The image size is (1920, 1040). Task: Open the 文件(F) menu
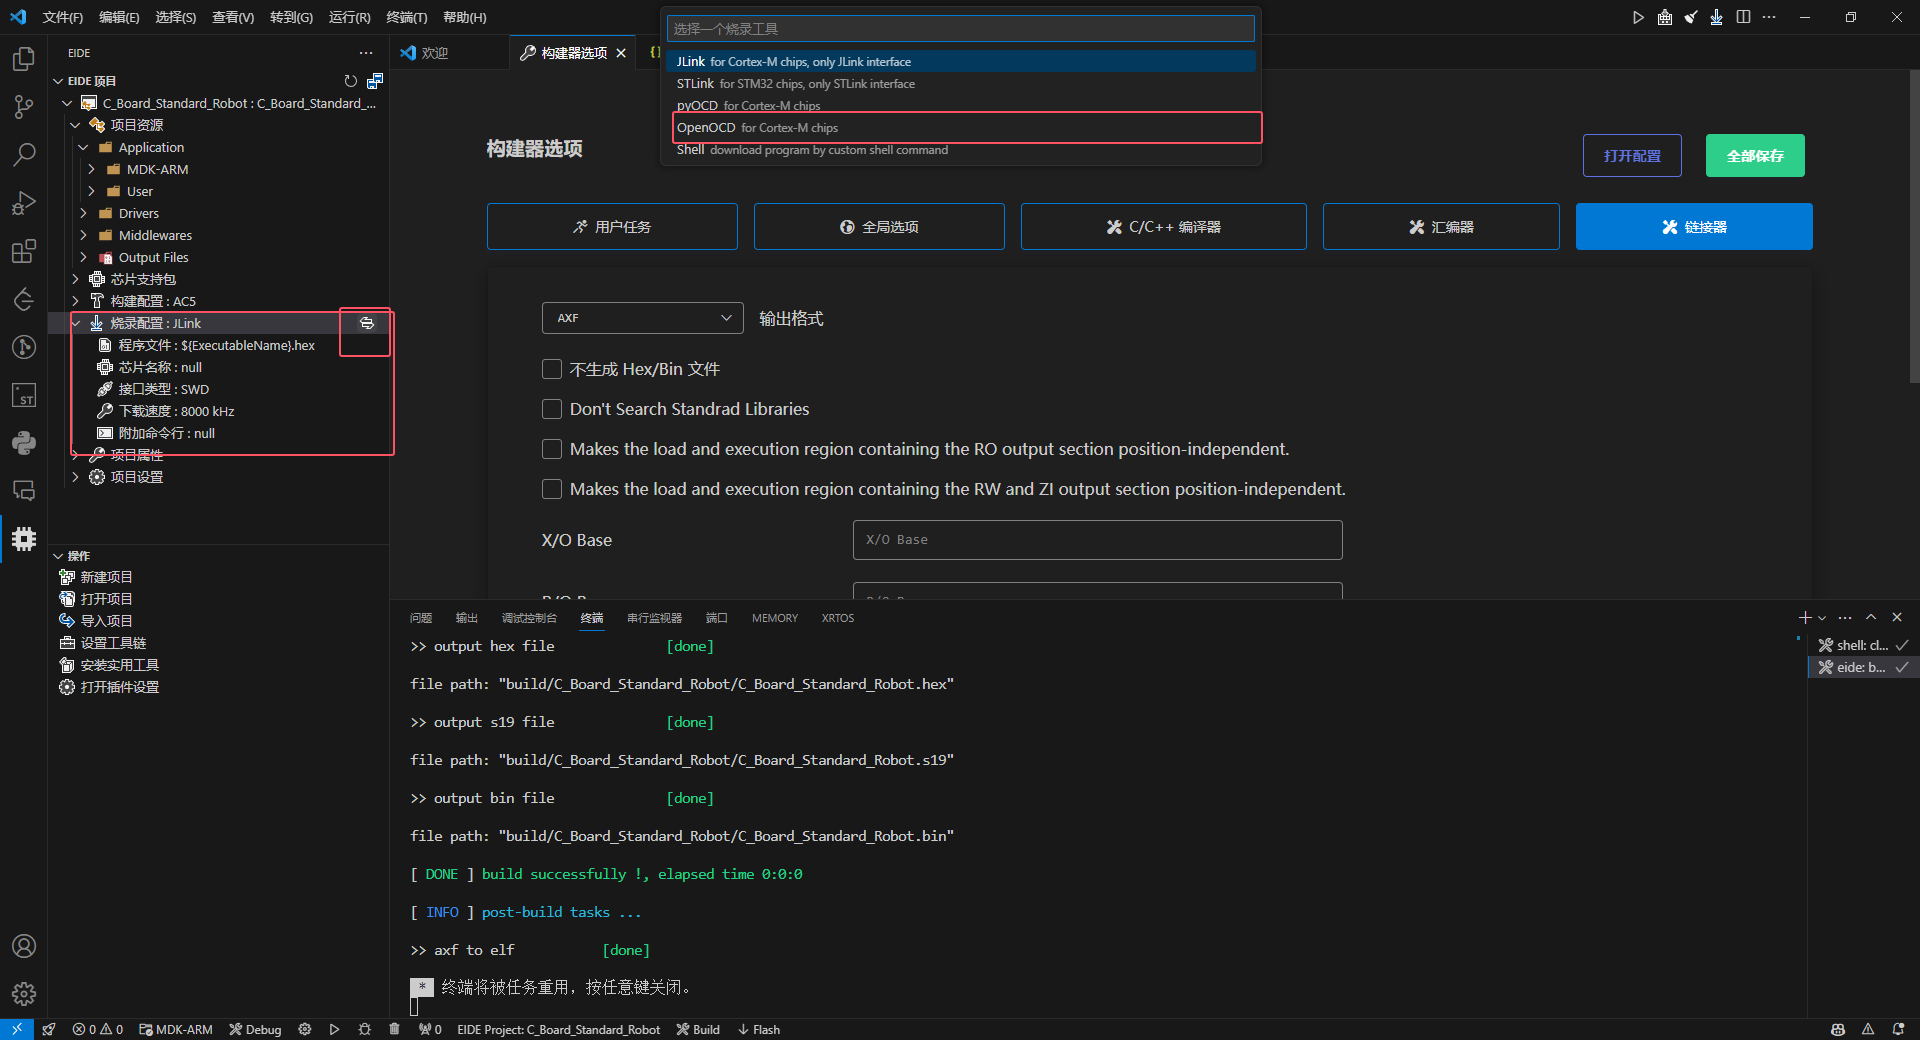63,17
